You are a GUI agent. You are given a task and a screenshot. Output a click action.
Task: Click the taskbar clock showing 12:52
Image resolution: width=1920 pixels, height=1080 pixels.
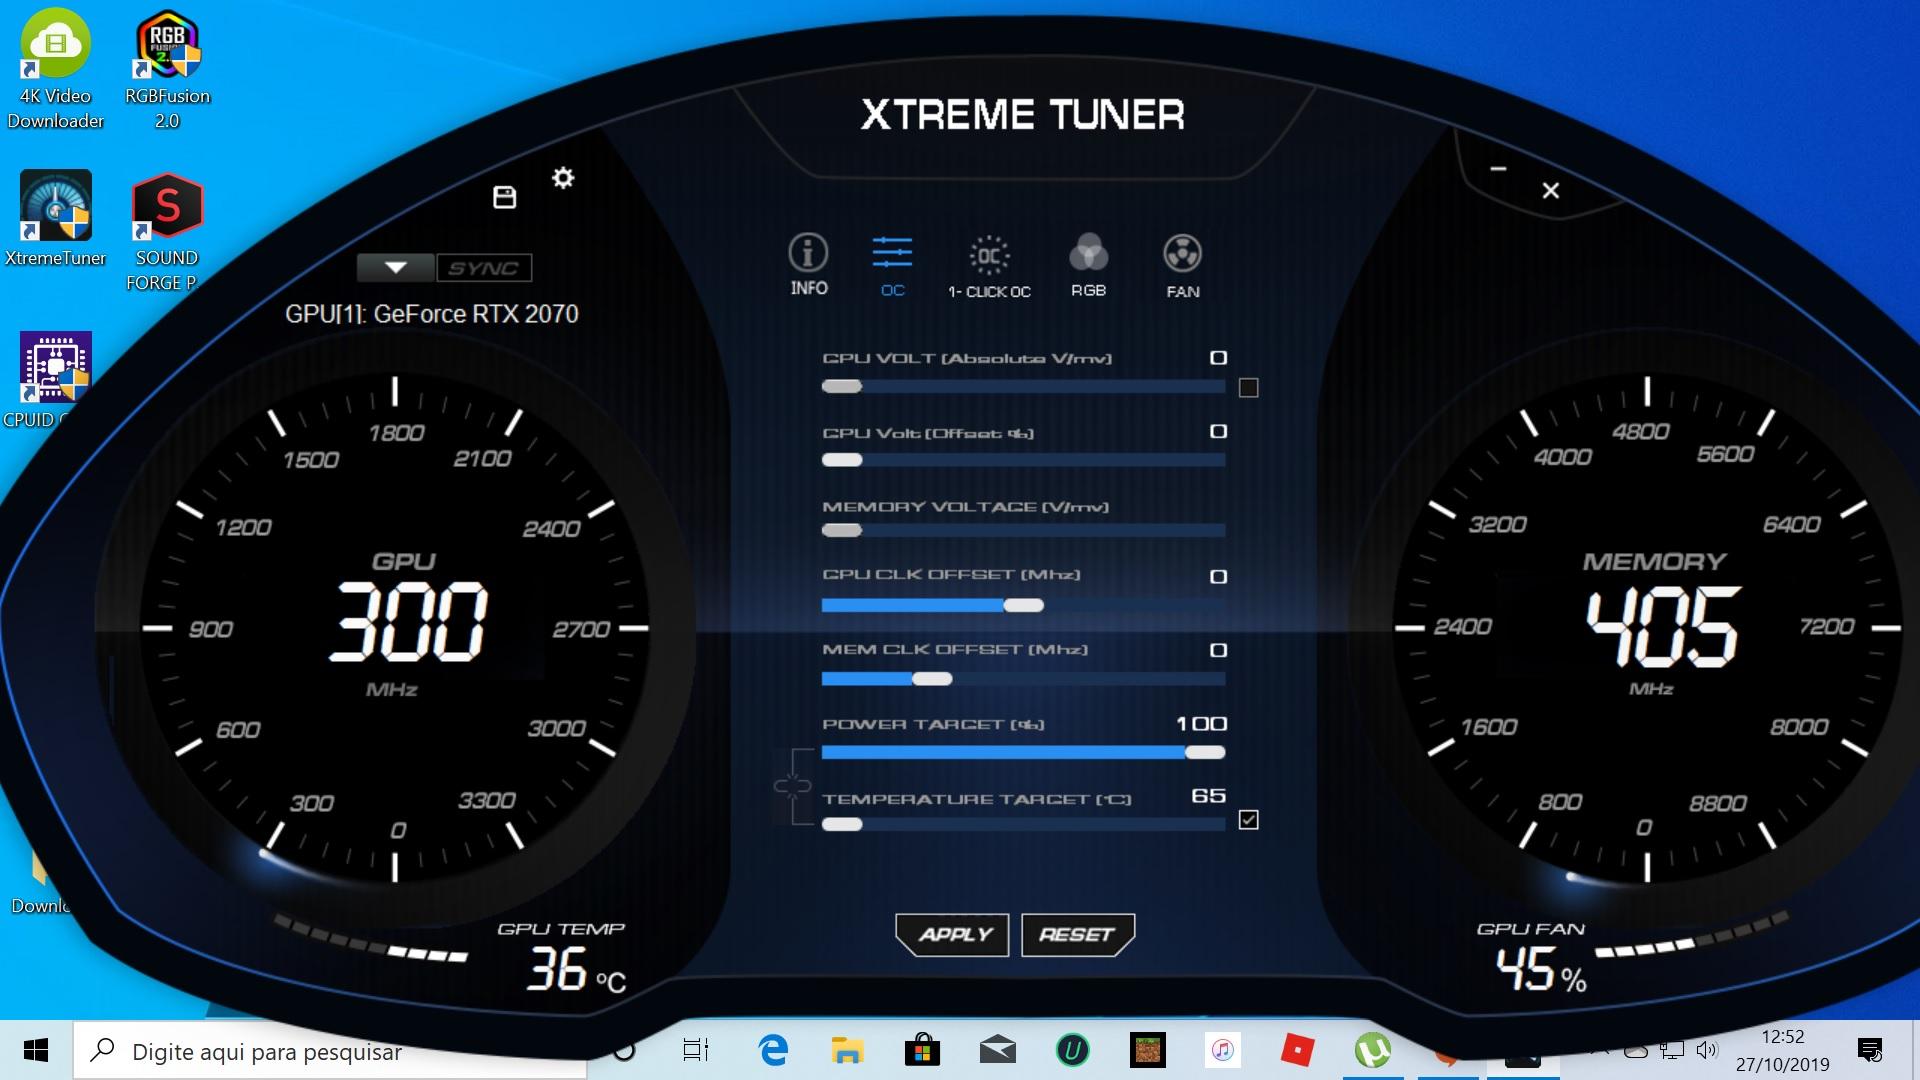coord(1783,1037)
